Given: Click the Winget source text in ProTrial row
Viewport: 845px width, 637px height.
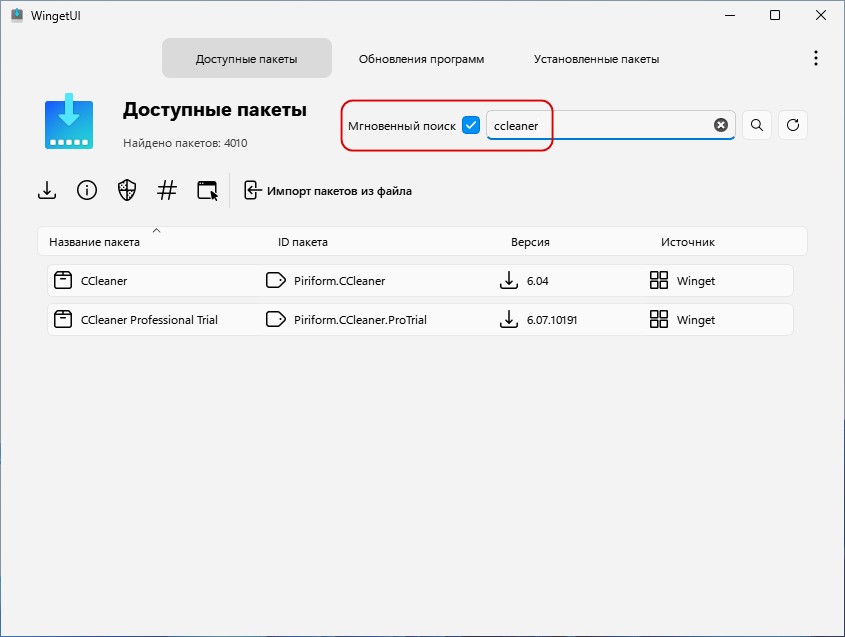Looking at the screenshot, I should pos(696,320).
